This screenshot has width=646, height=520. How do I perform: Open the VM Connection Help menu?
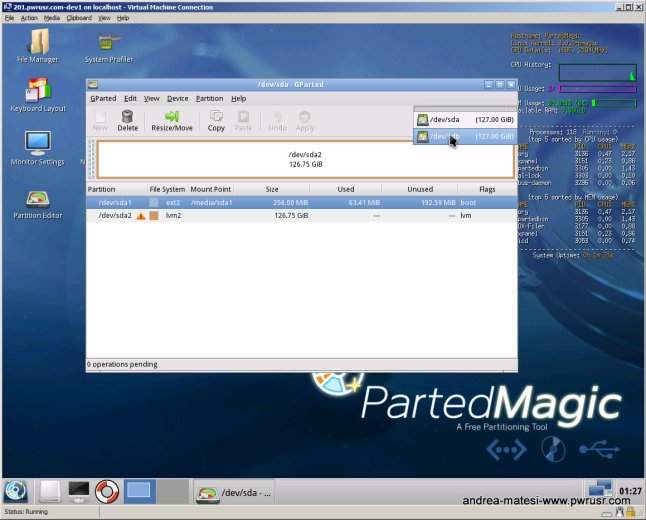point(123,18)
